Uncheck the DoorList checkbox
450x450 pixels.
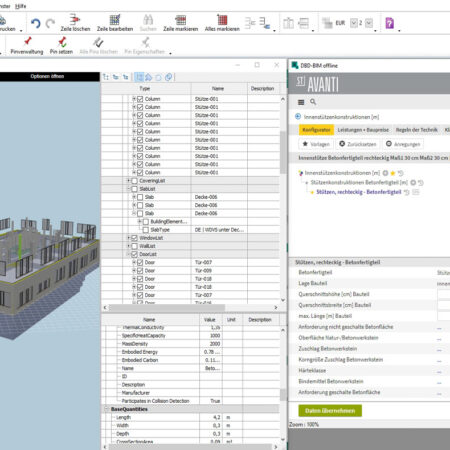pos(134,254)
